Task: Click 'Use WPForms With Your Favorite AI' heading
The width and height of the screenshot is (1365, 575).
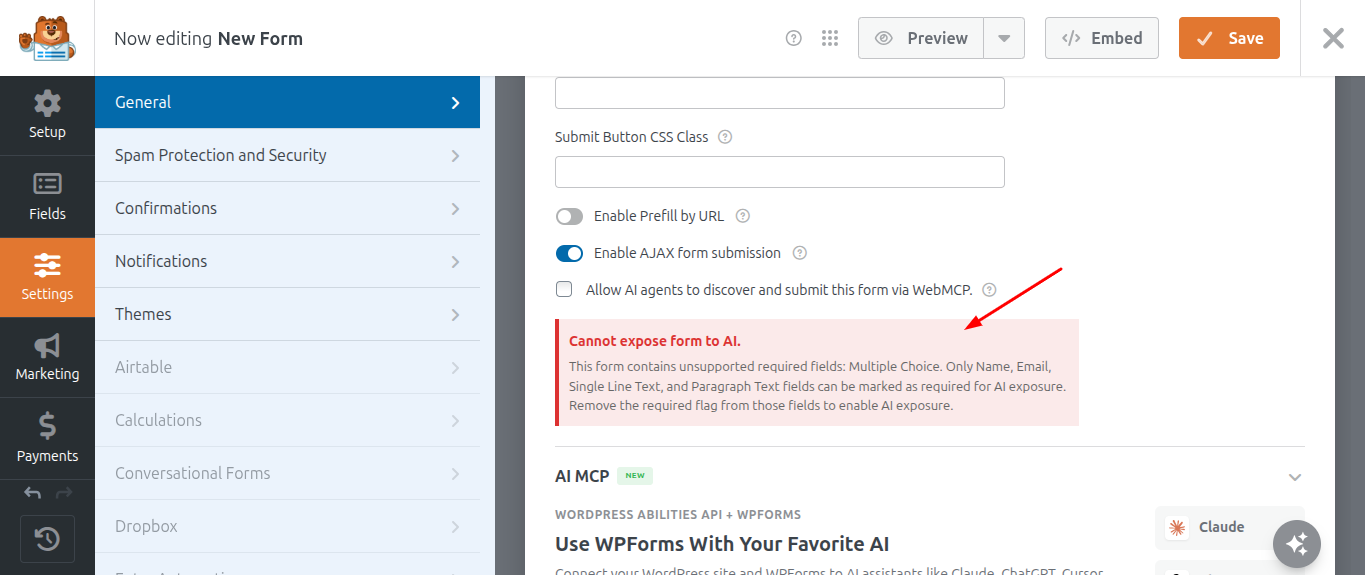Action: [722, 544]
